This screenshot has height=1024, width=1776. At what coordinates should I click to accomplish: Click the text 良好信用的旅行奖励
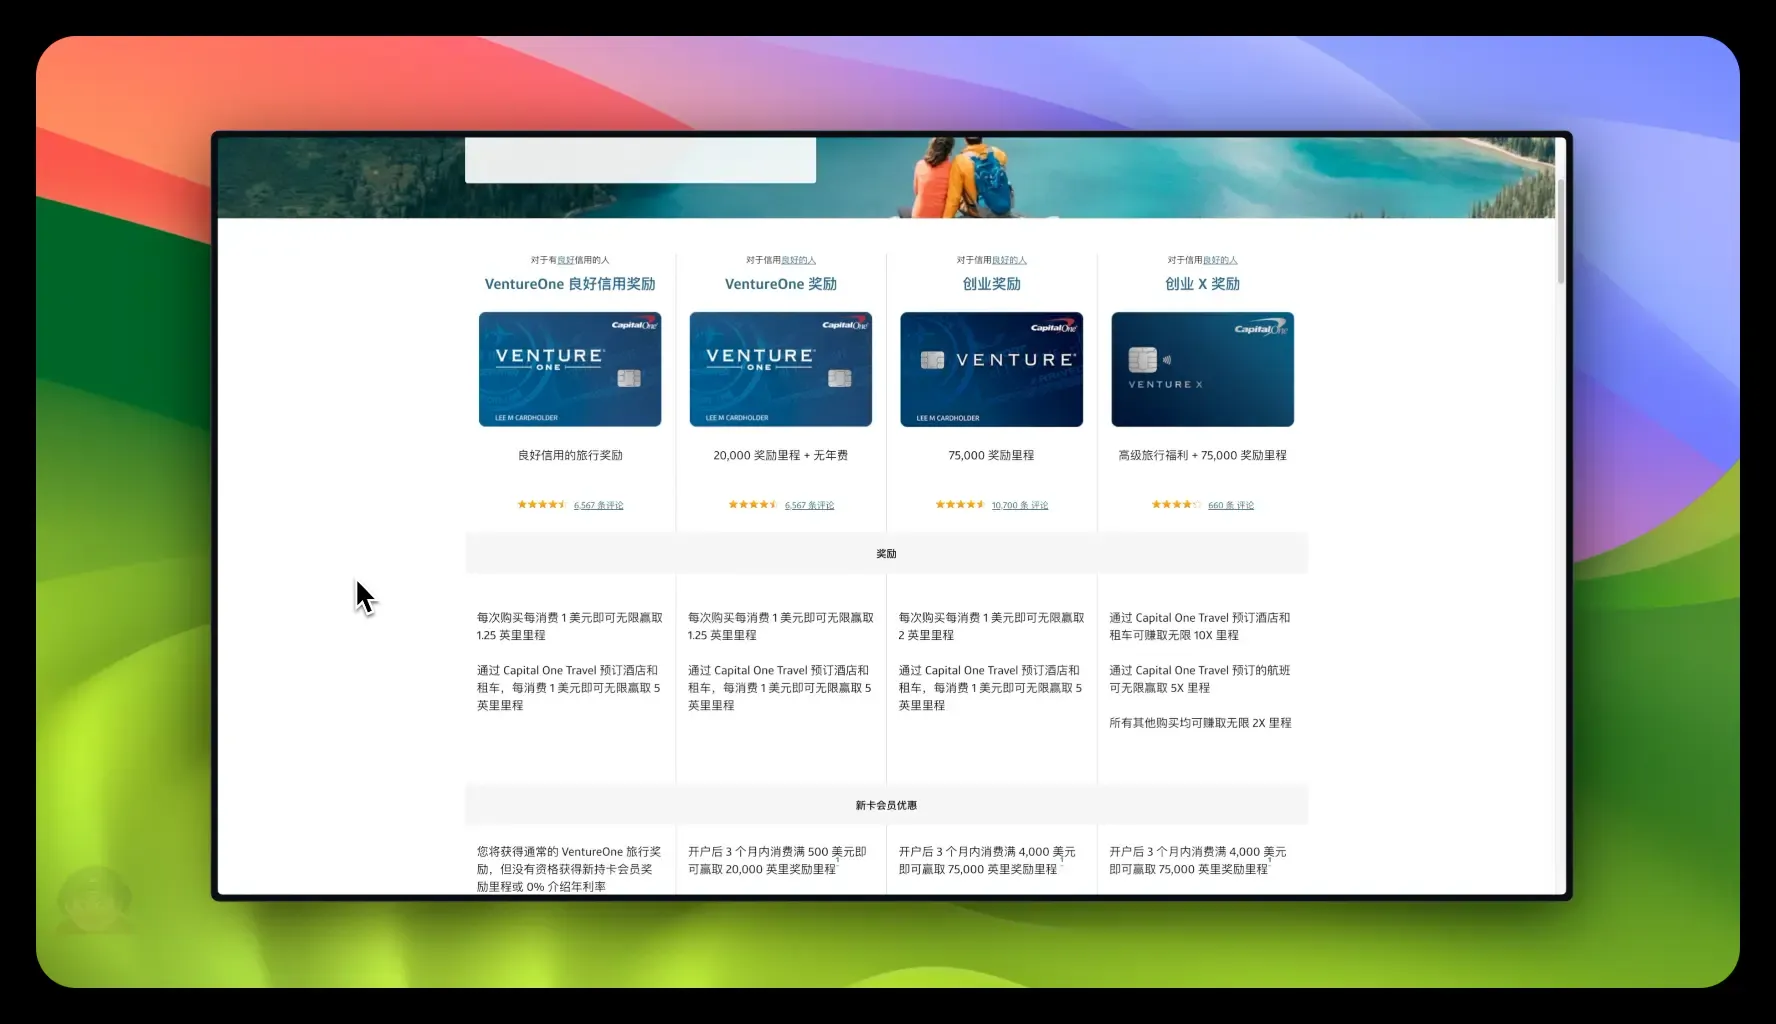(x=570, y=455)
